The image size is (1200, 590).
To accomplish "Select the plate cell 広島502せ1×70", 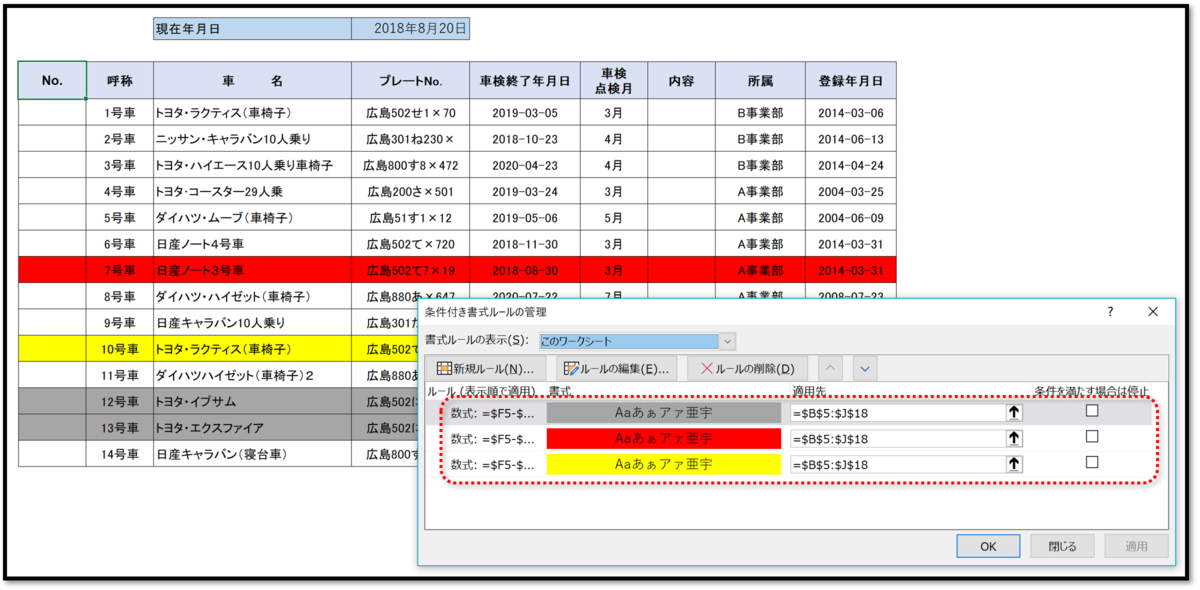I will point(411,113).
